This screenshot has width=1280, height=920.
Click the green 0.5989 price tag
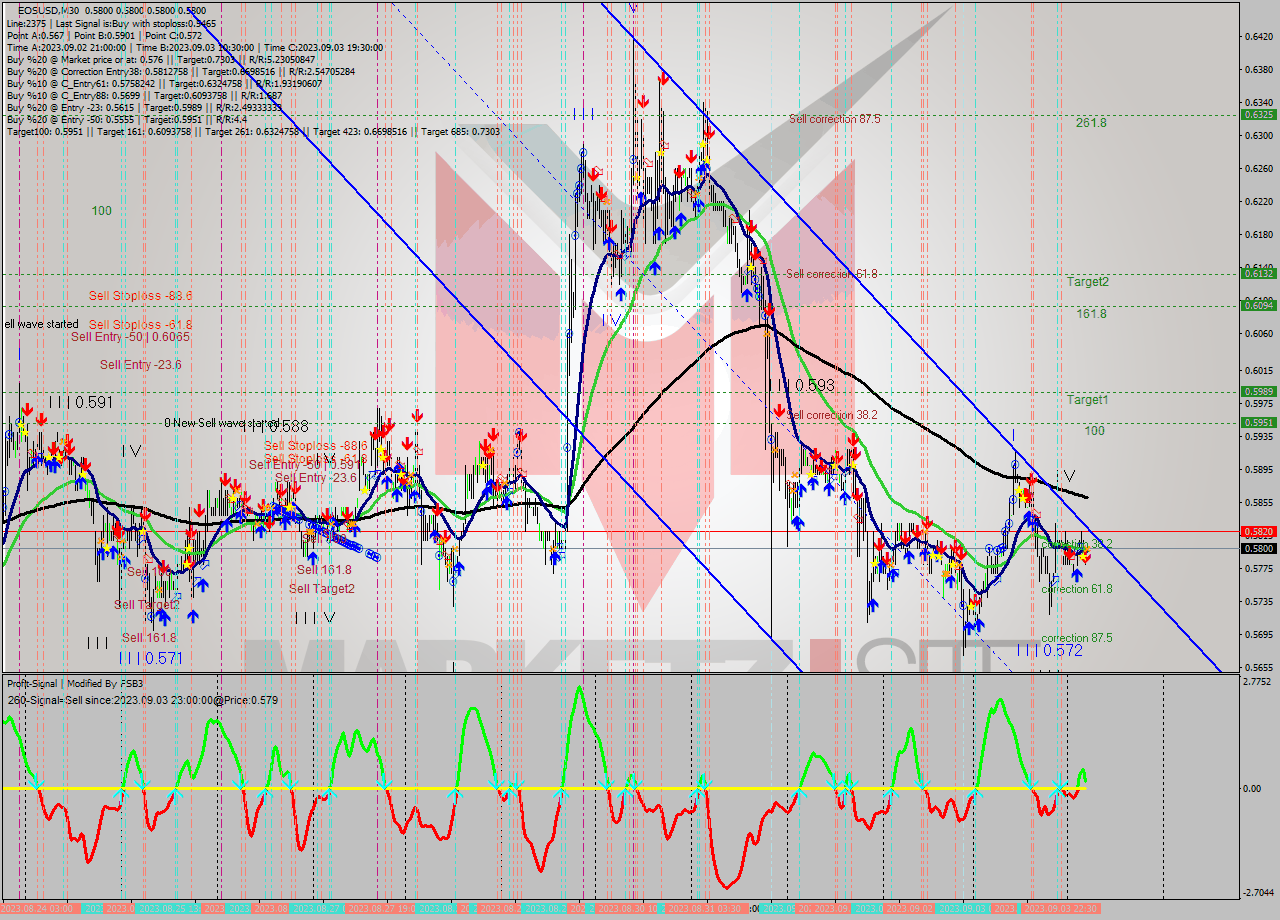click(x=1257, y=391)
